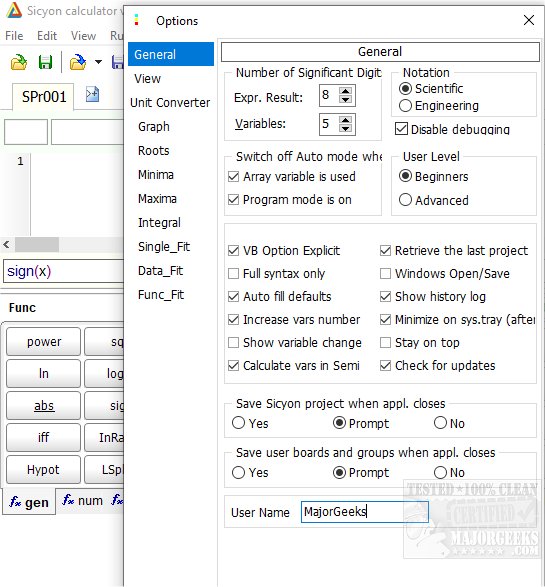Image resolution: width=545 pixels, height=587 pixels.
Task: Click the iff function button
Action: pos(43,437)
